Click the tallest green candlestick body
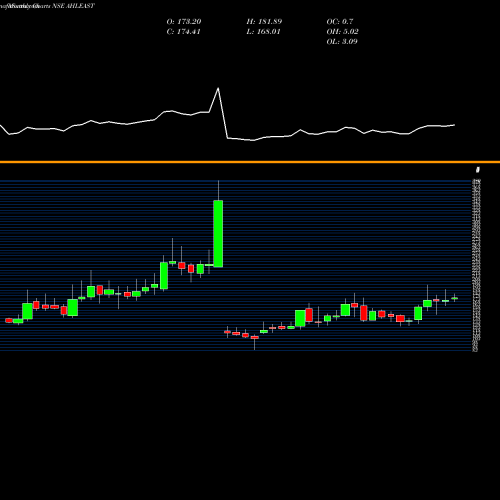 click(218, 233)
